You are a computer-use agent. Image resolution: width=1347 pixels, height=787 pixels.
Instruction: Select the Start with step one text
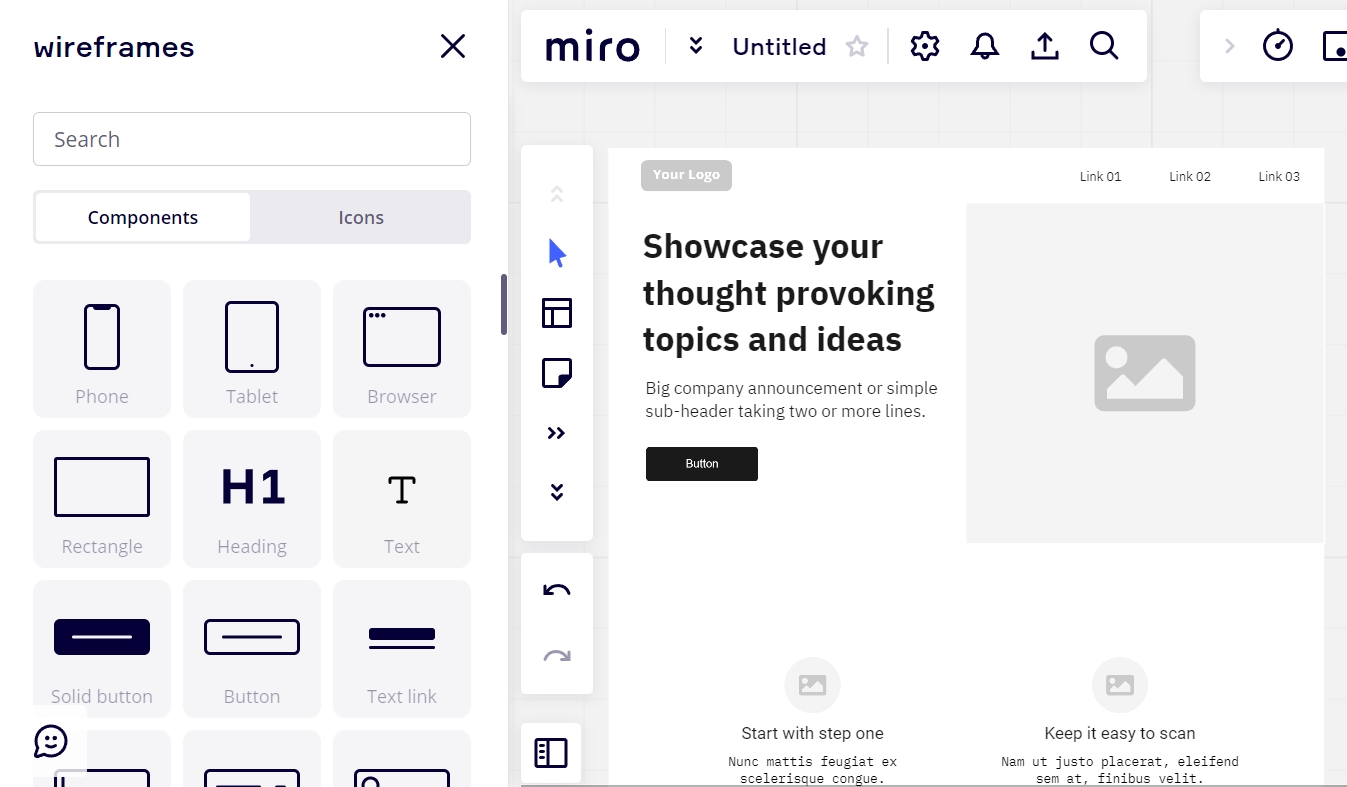tap(813, 733)
